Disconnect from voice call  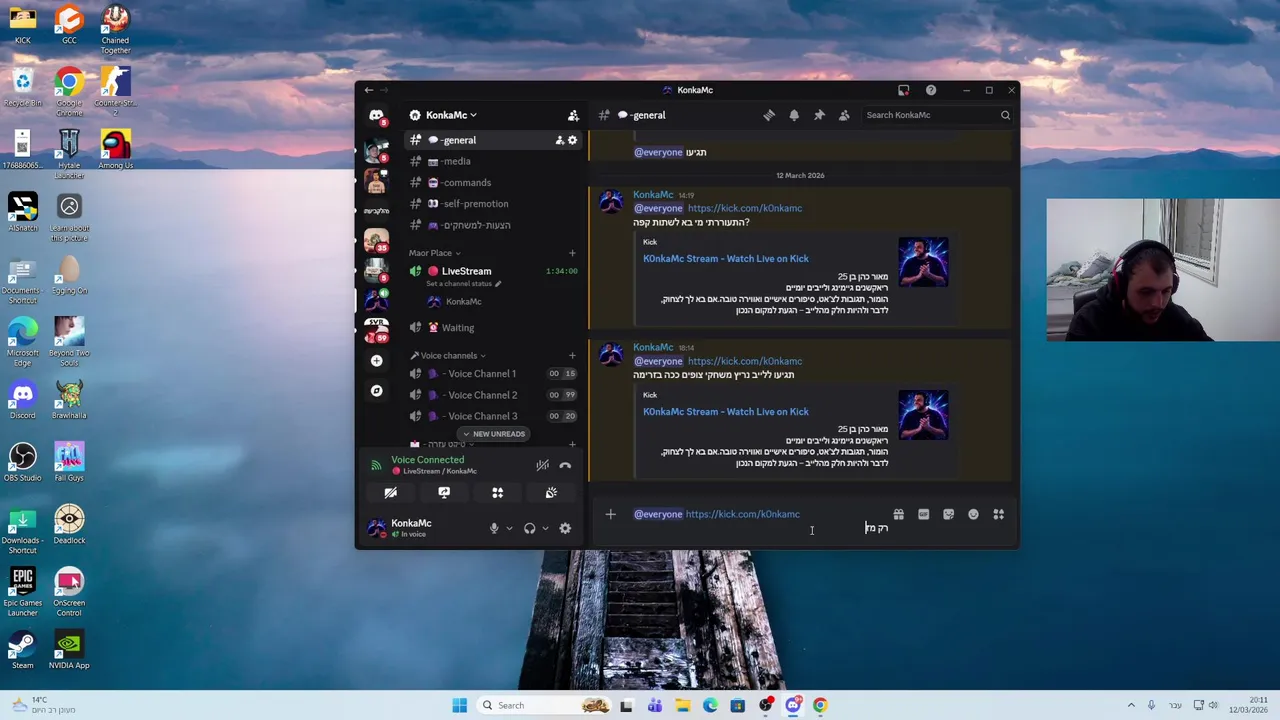tap(565, 465)
